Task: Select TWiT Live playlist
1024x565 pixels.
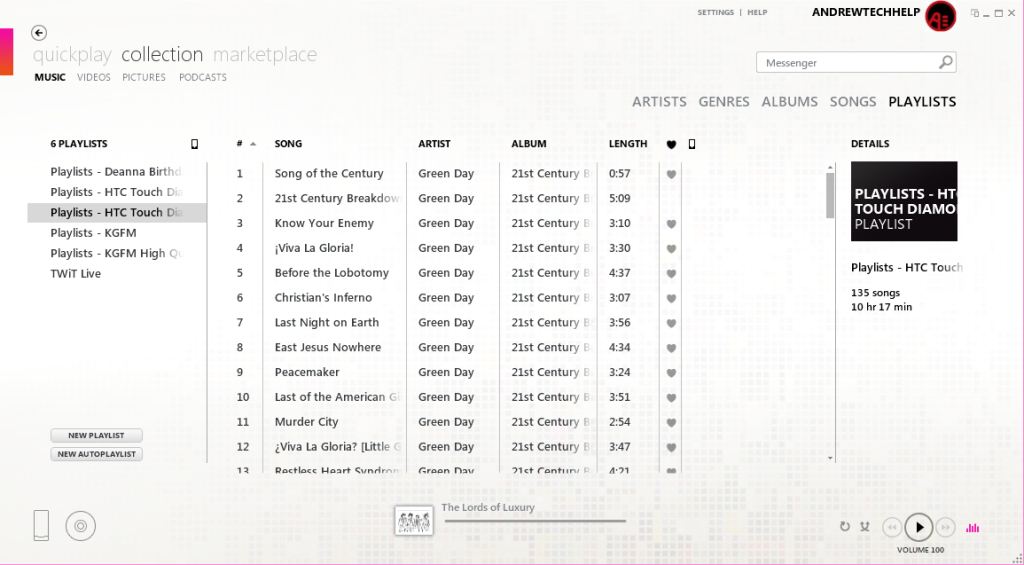Action: [x=116, y=274]
